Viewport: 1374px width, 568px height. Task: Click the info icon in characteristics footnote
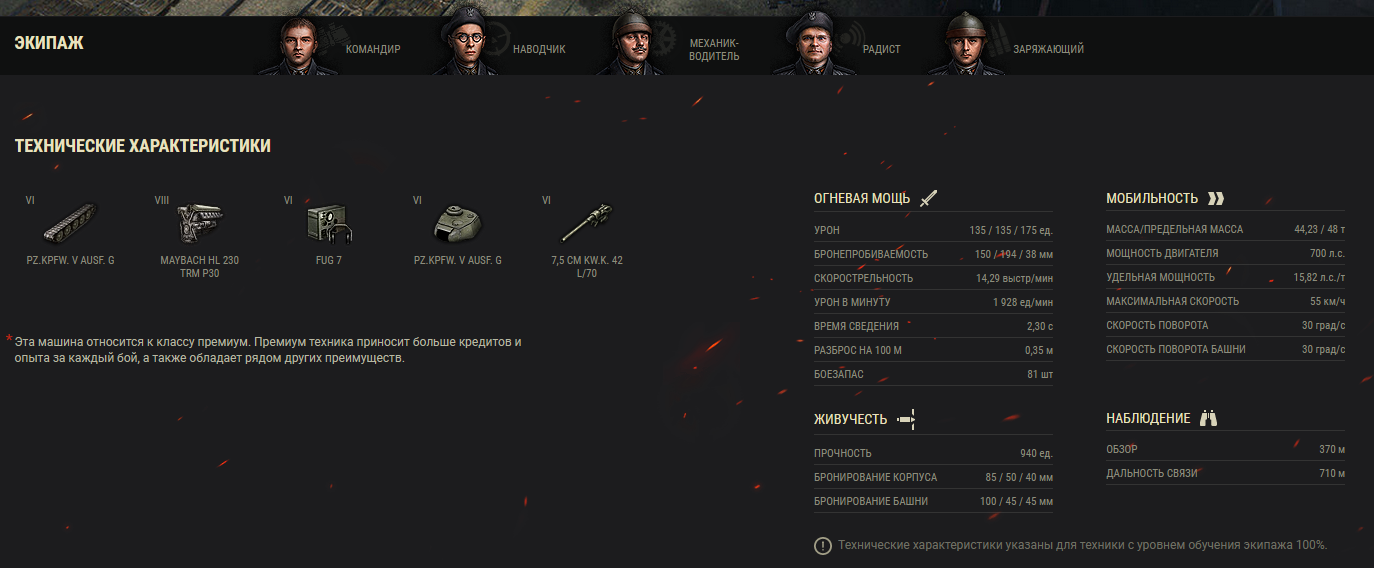(x=822, y=545)
